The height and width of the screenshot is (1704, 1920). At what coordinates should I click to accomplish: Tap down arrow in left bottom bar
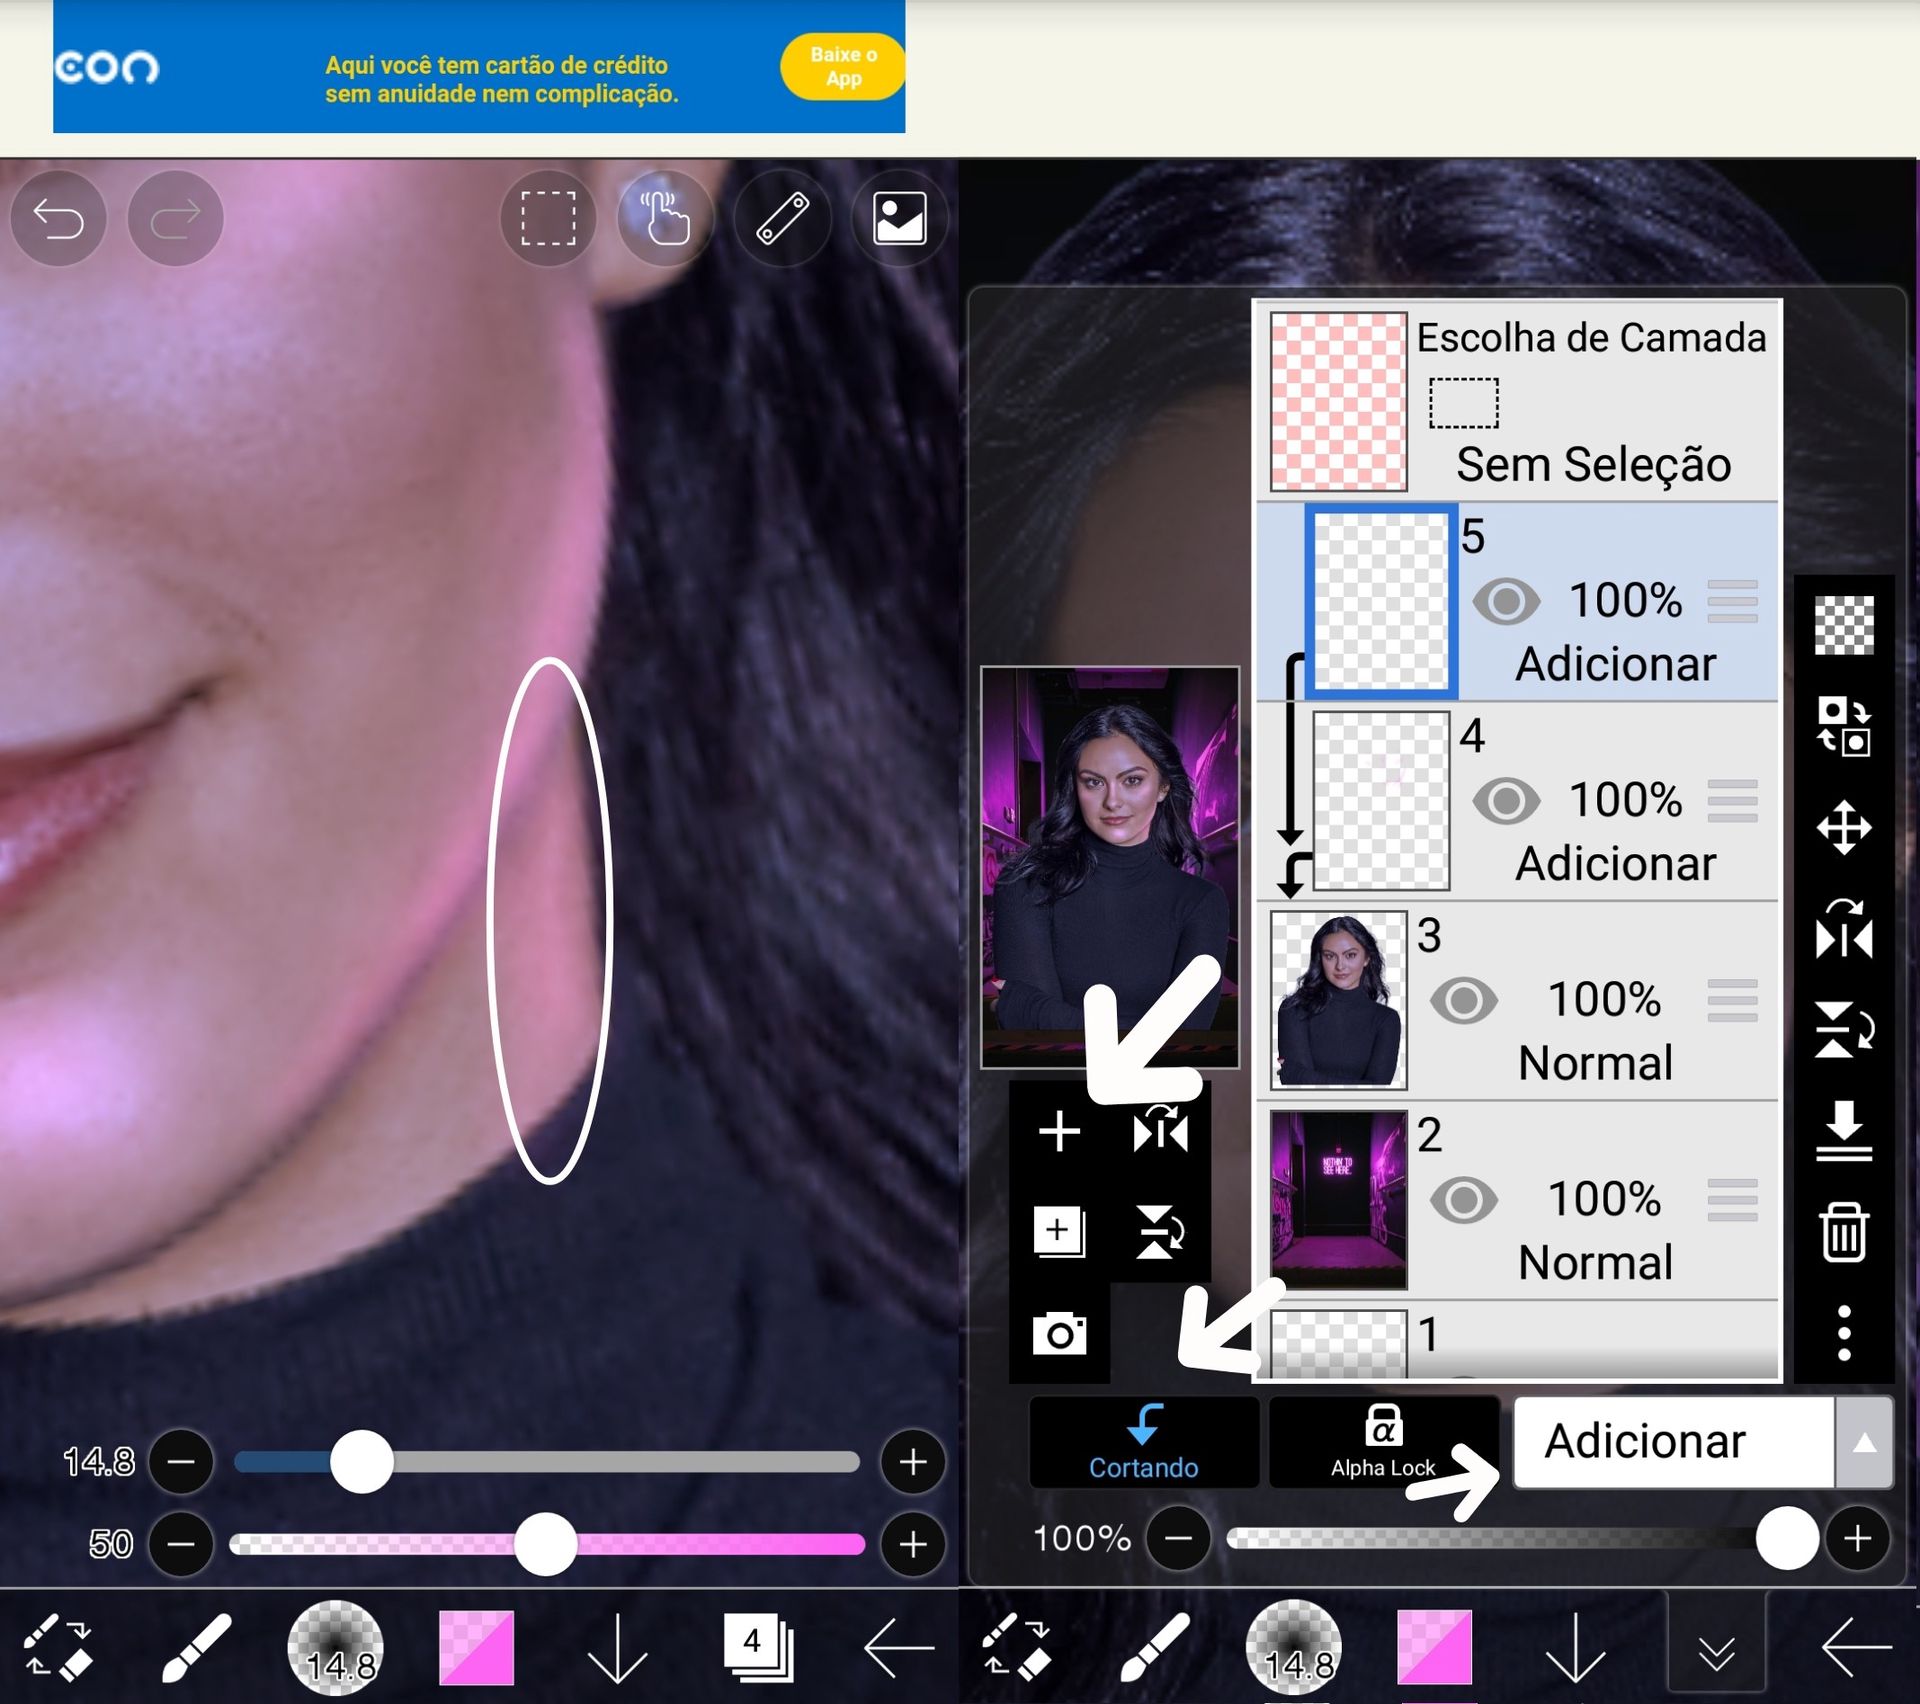617,1646
